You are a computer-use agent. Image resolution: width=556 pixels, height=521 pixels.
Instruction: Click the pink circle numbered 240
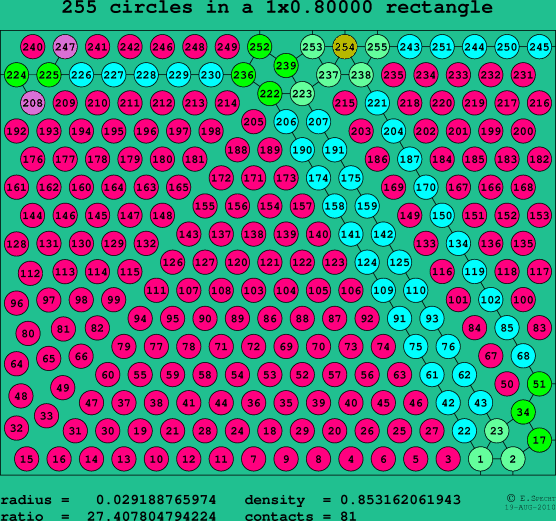click(33, 47)
